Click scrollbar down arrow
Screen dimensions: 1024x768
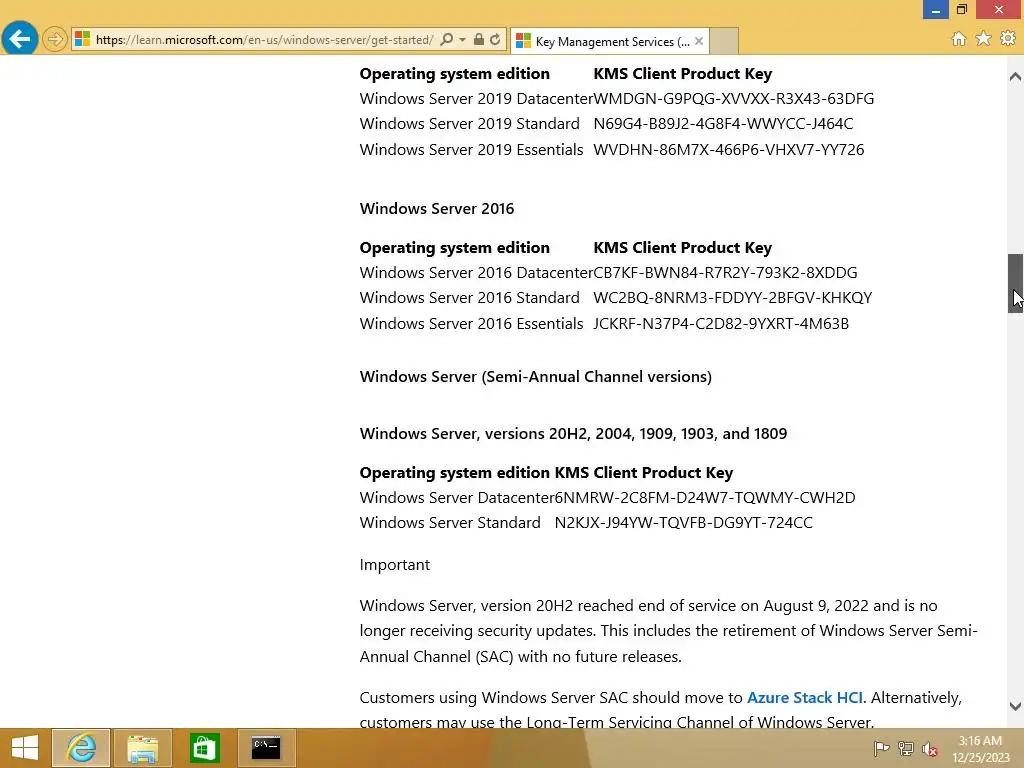1015,706
